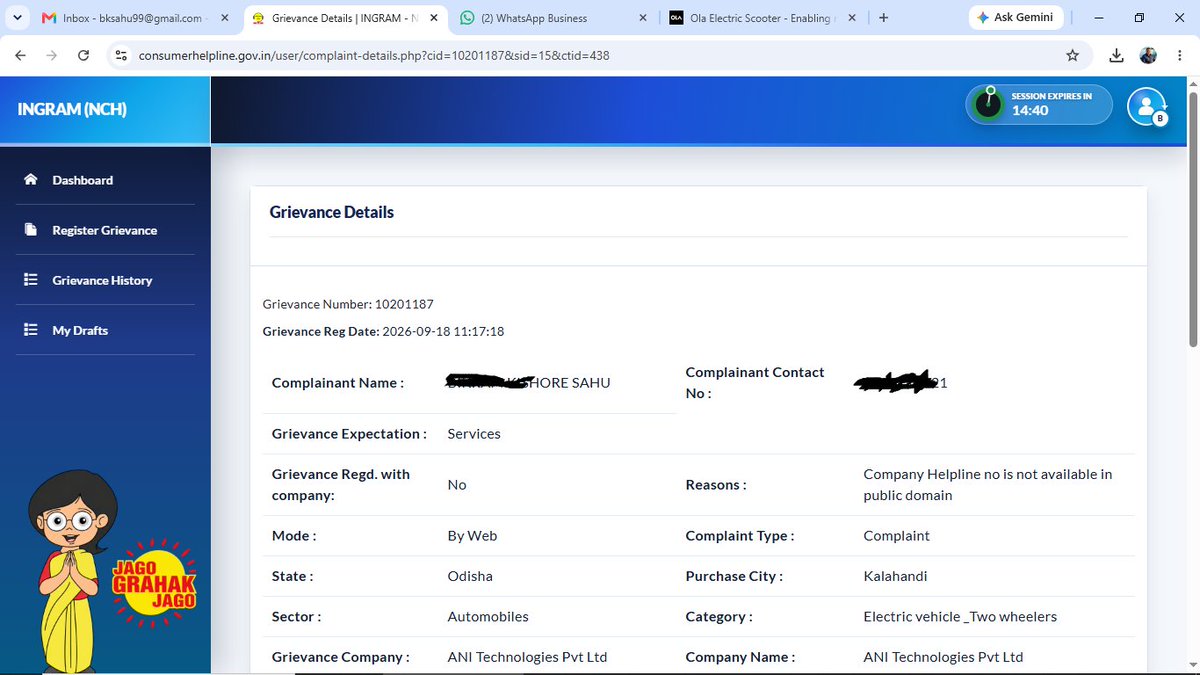
Task: Click the Grievance Details heading
Action: coord(332,212)
